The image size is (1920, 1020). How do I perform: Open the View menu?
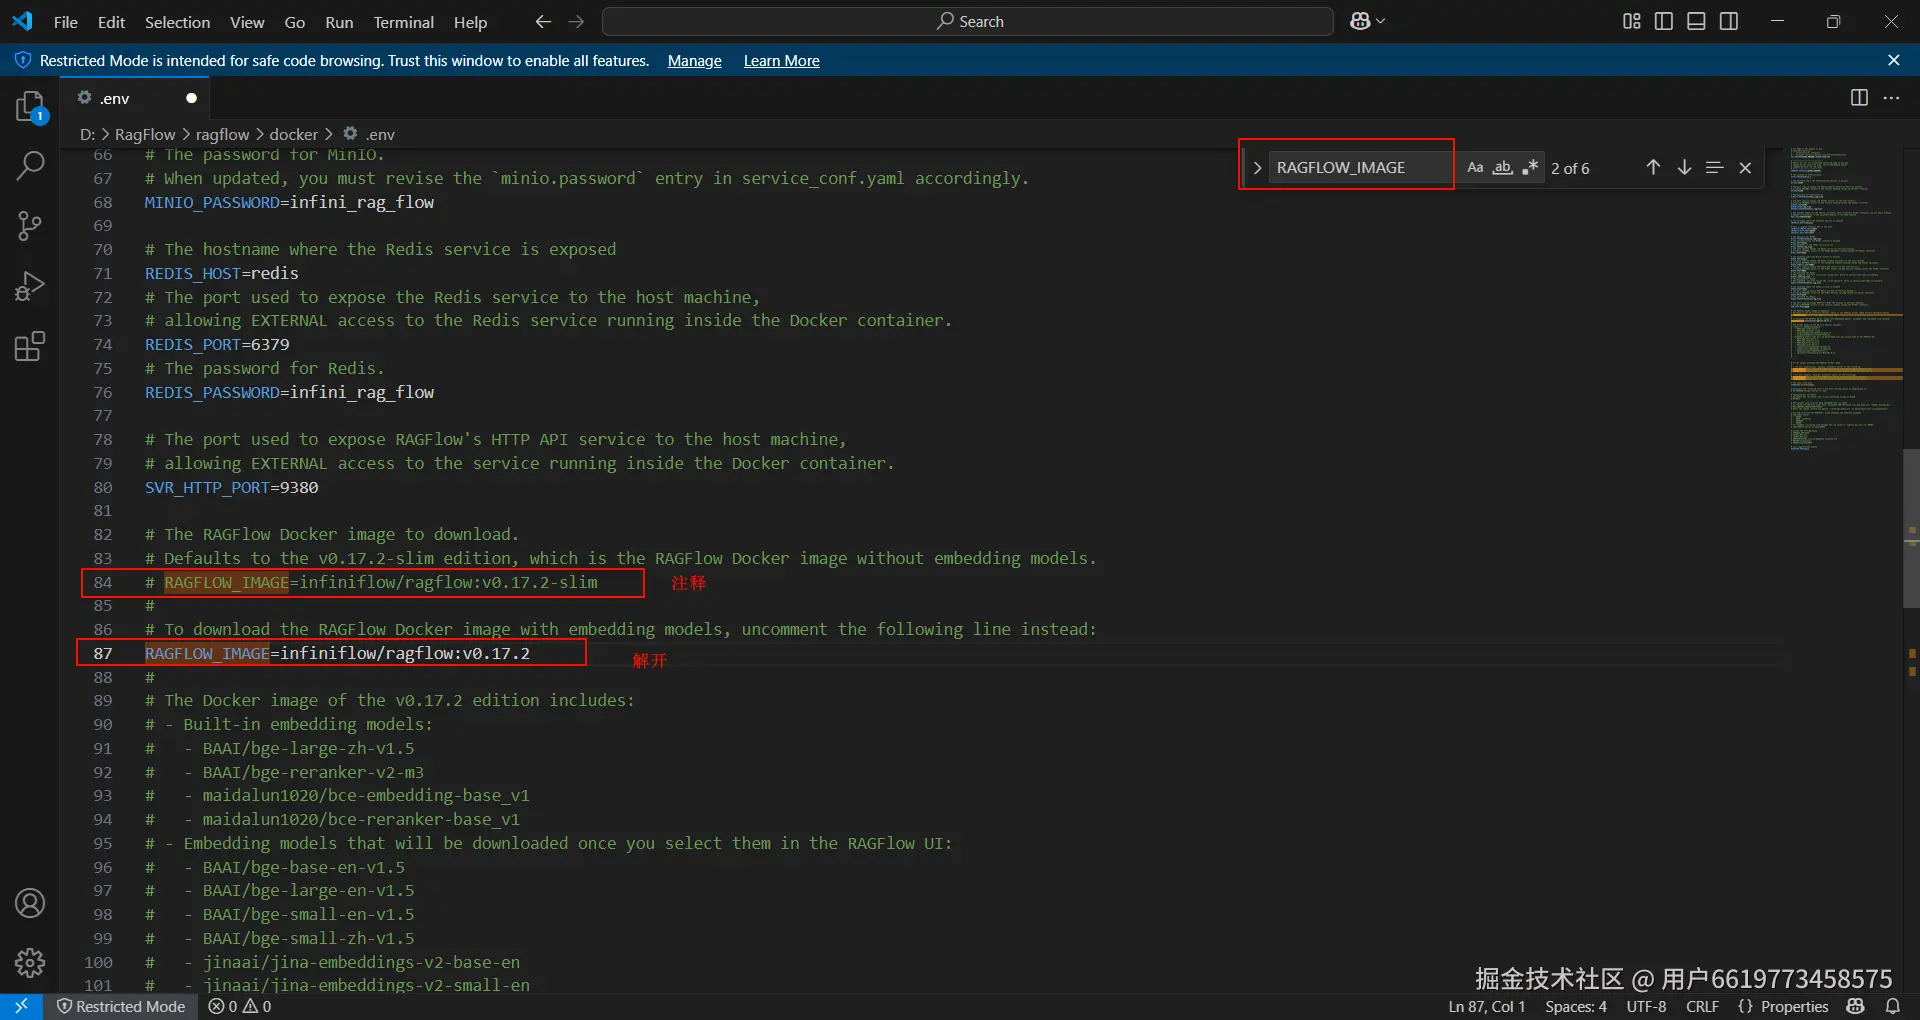pos(247,21)
